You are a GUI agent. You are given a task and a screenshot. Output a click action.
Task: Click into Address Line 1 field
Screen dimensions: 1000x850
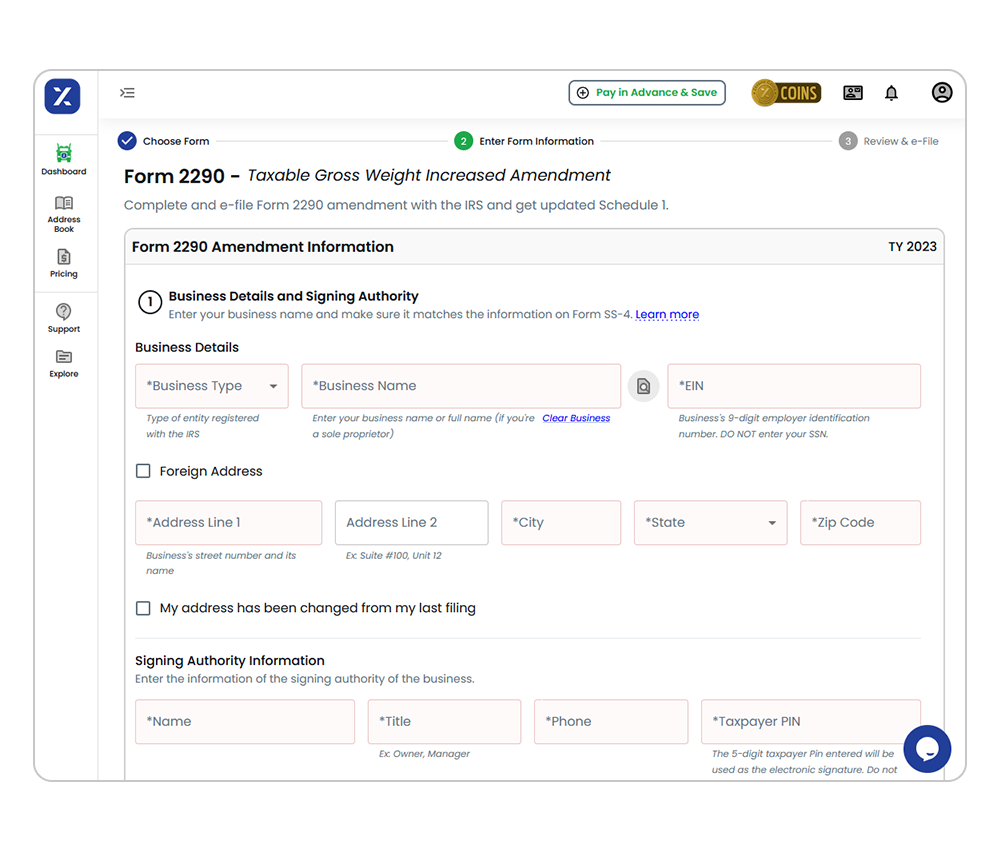tap(228, 523)
